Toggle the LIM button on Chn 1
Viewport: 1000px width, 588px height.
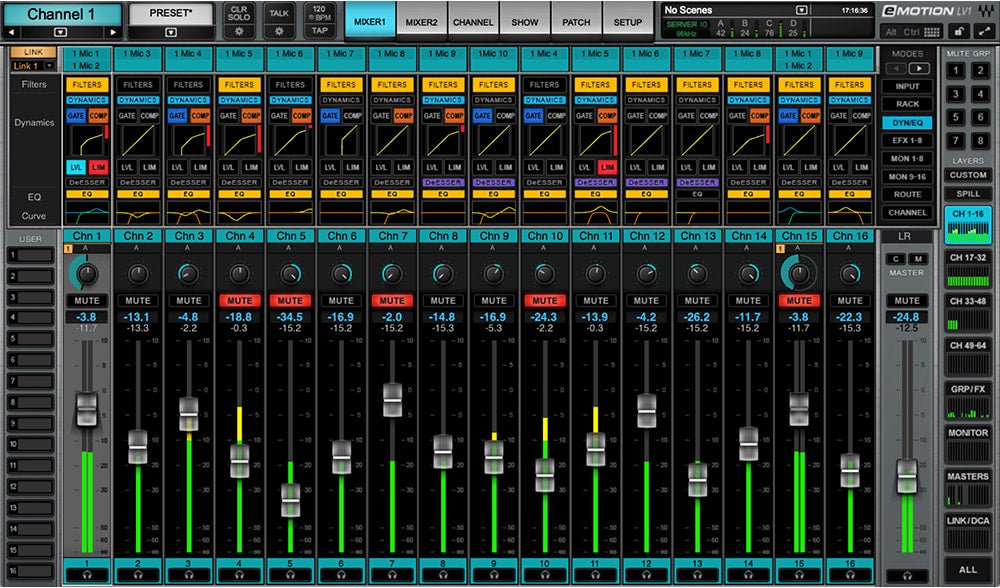(98, 167)
